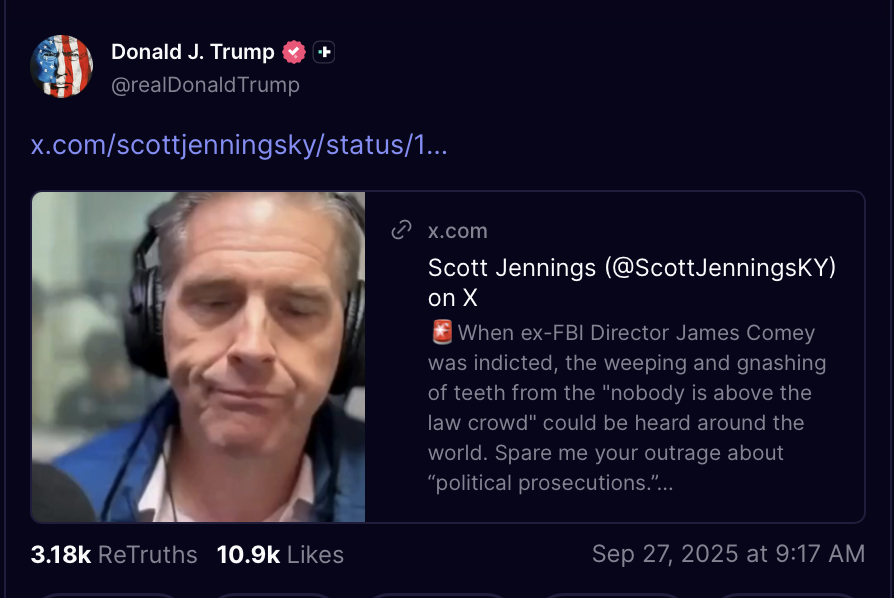Open the @realDonaldTrump handle
The height and width of the screenshot is (598, 894).
pos(205,85)
